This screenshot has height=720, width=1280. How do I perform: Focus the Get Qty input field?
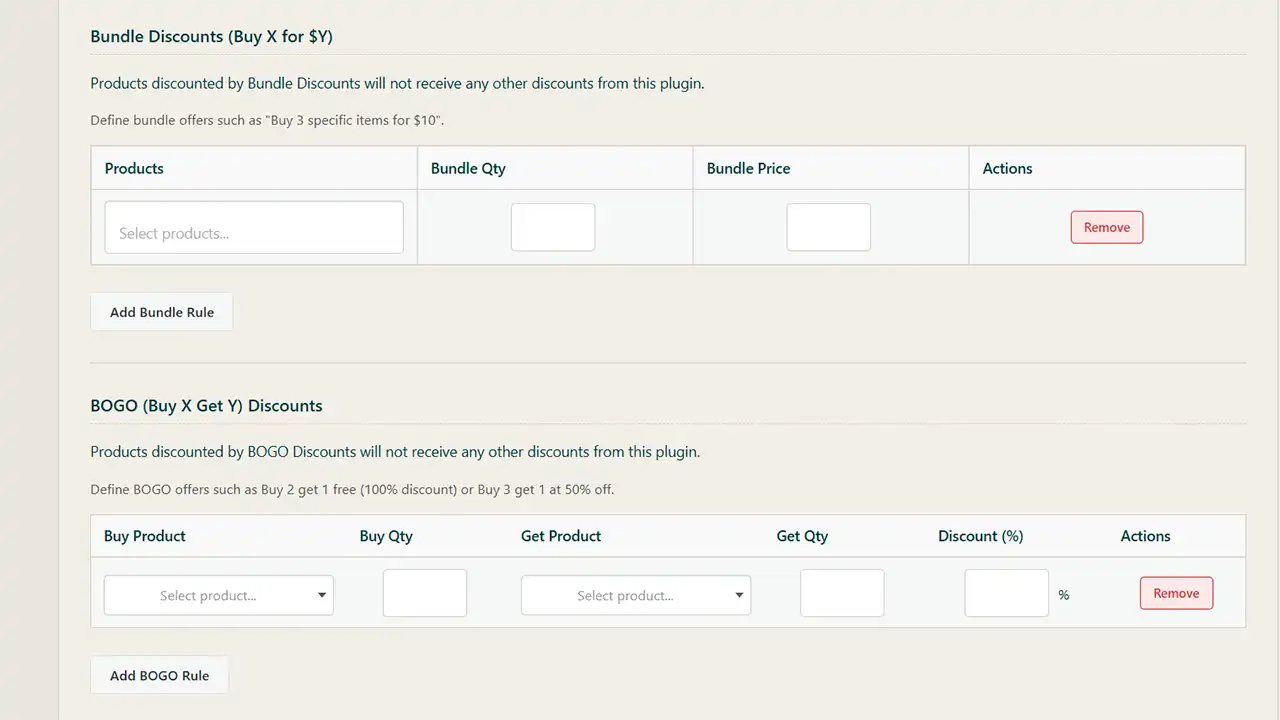click(x=842, y=594)
